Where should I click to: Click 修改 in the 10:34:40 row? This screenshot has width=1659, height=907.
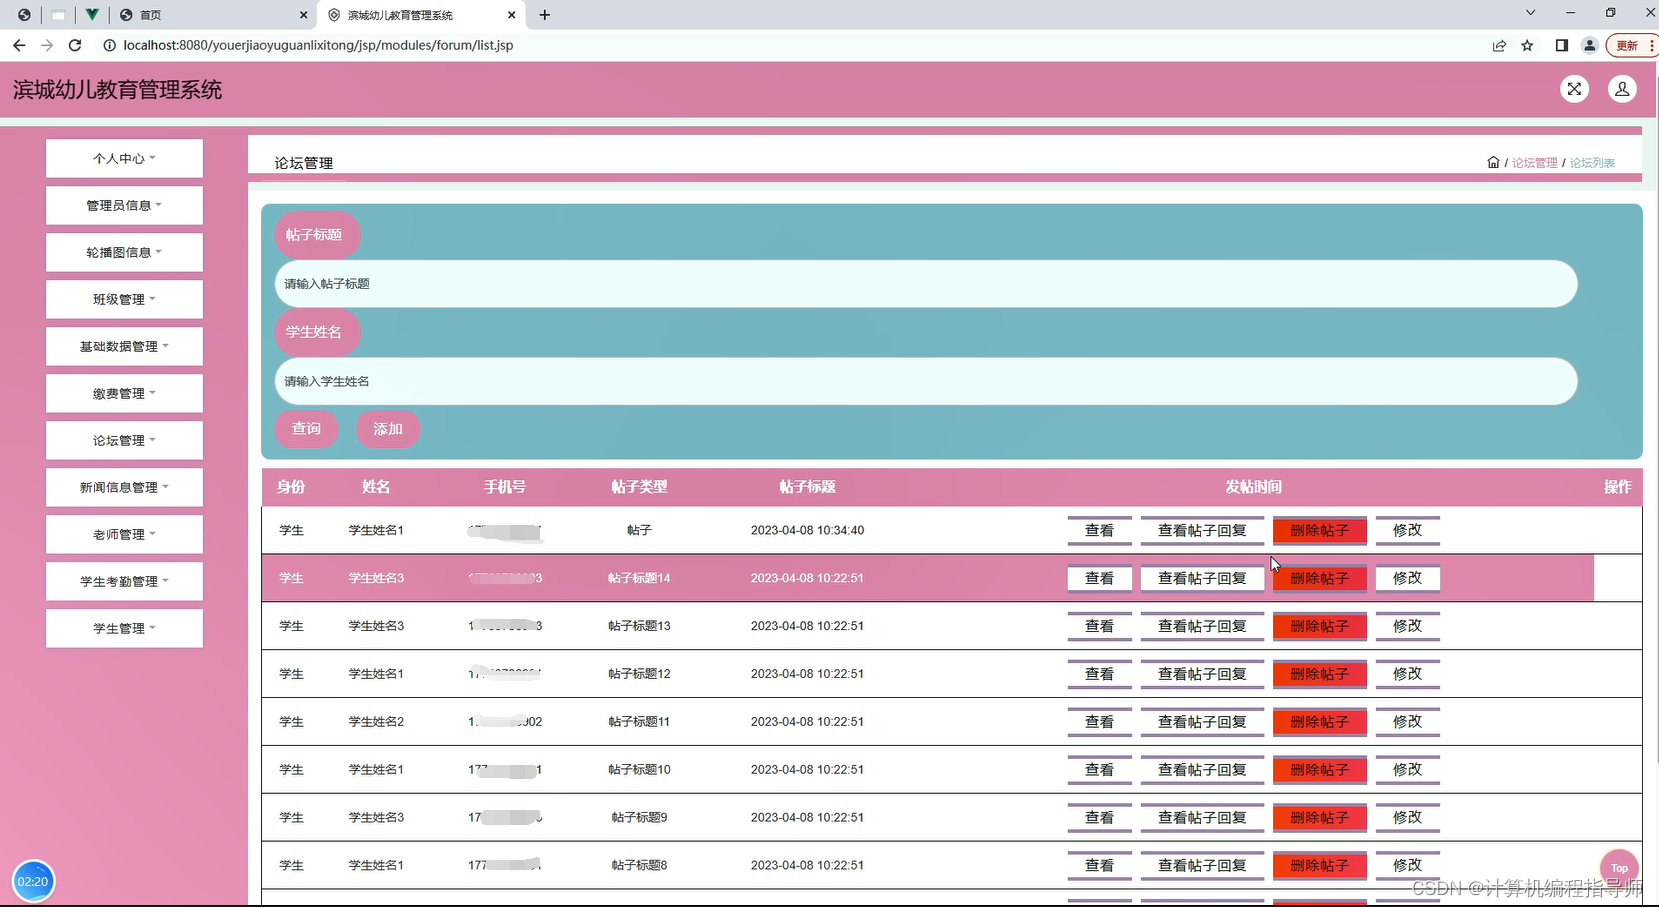point(1407,530)
